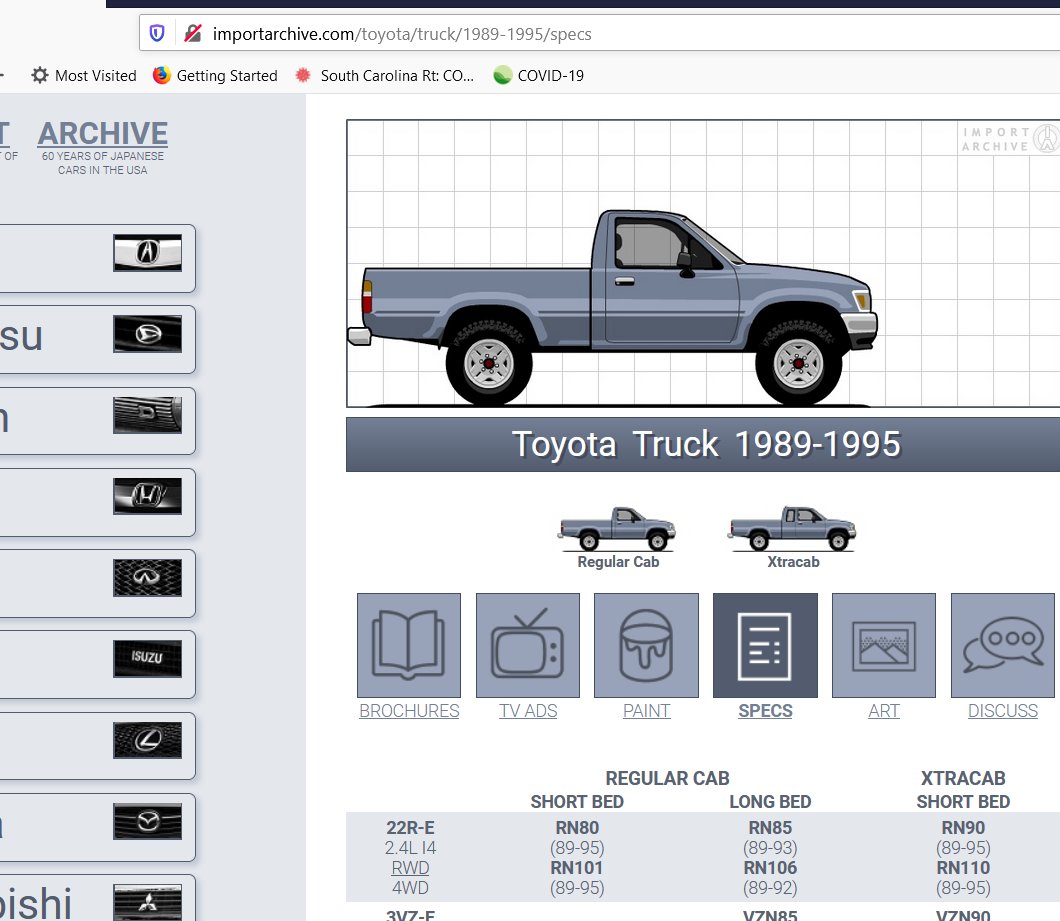Select the Mazda logo in the sidebar
Image resolution: width=1060 pixels, height=921 pixels.
tap(147, 821)
